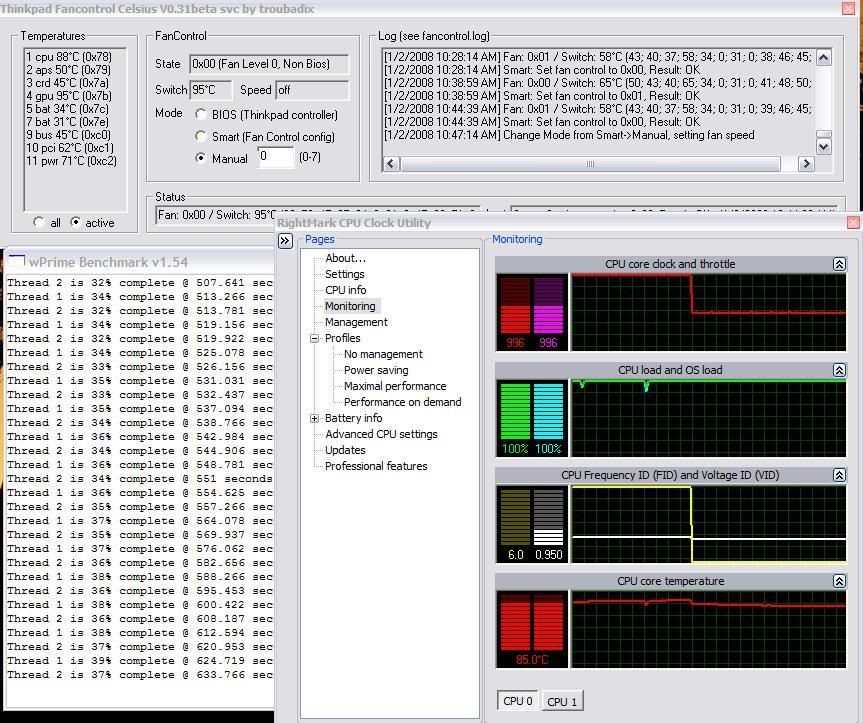The height and width of the screenshot is (723, 863).
Task: Collapse the CPU FID and VID graph
Action: point(839,475)
